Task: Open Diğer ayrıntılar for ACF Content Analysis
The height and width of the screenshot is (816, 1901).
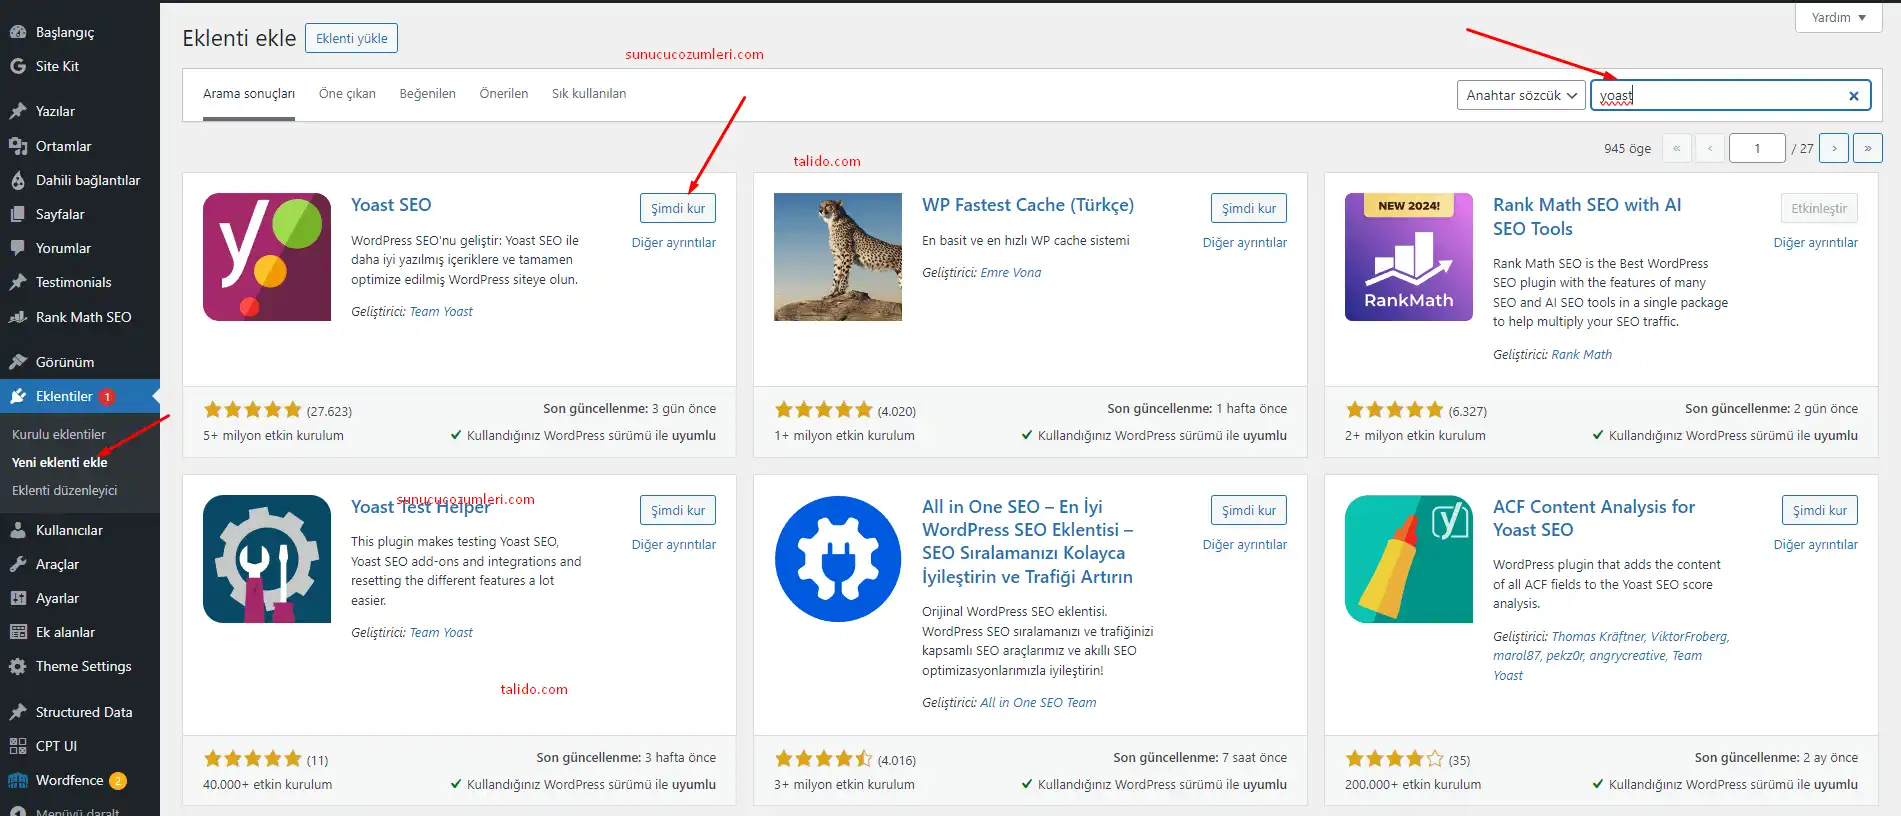Action: point(1816,545)
